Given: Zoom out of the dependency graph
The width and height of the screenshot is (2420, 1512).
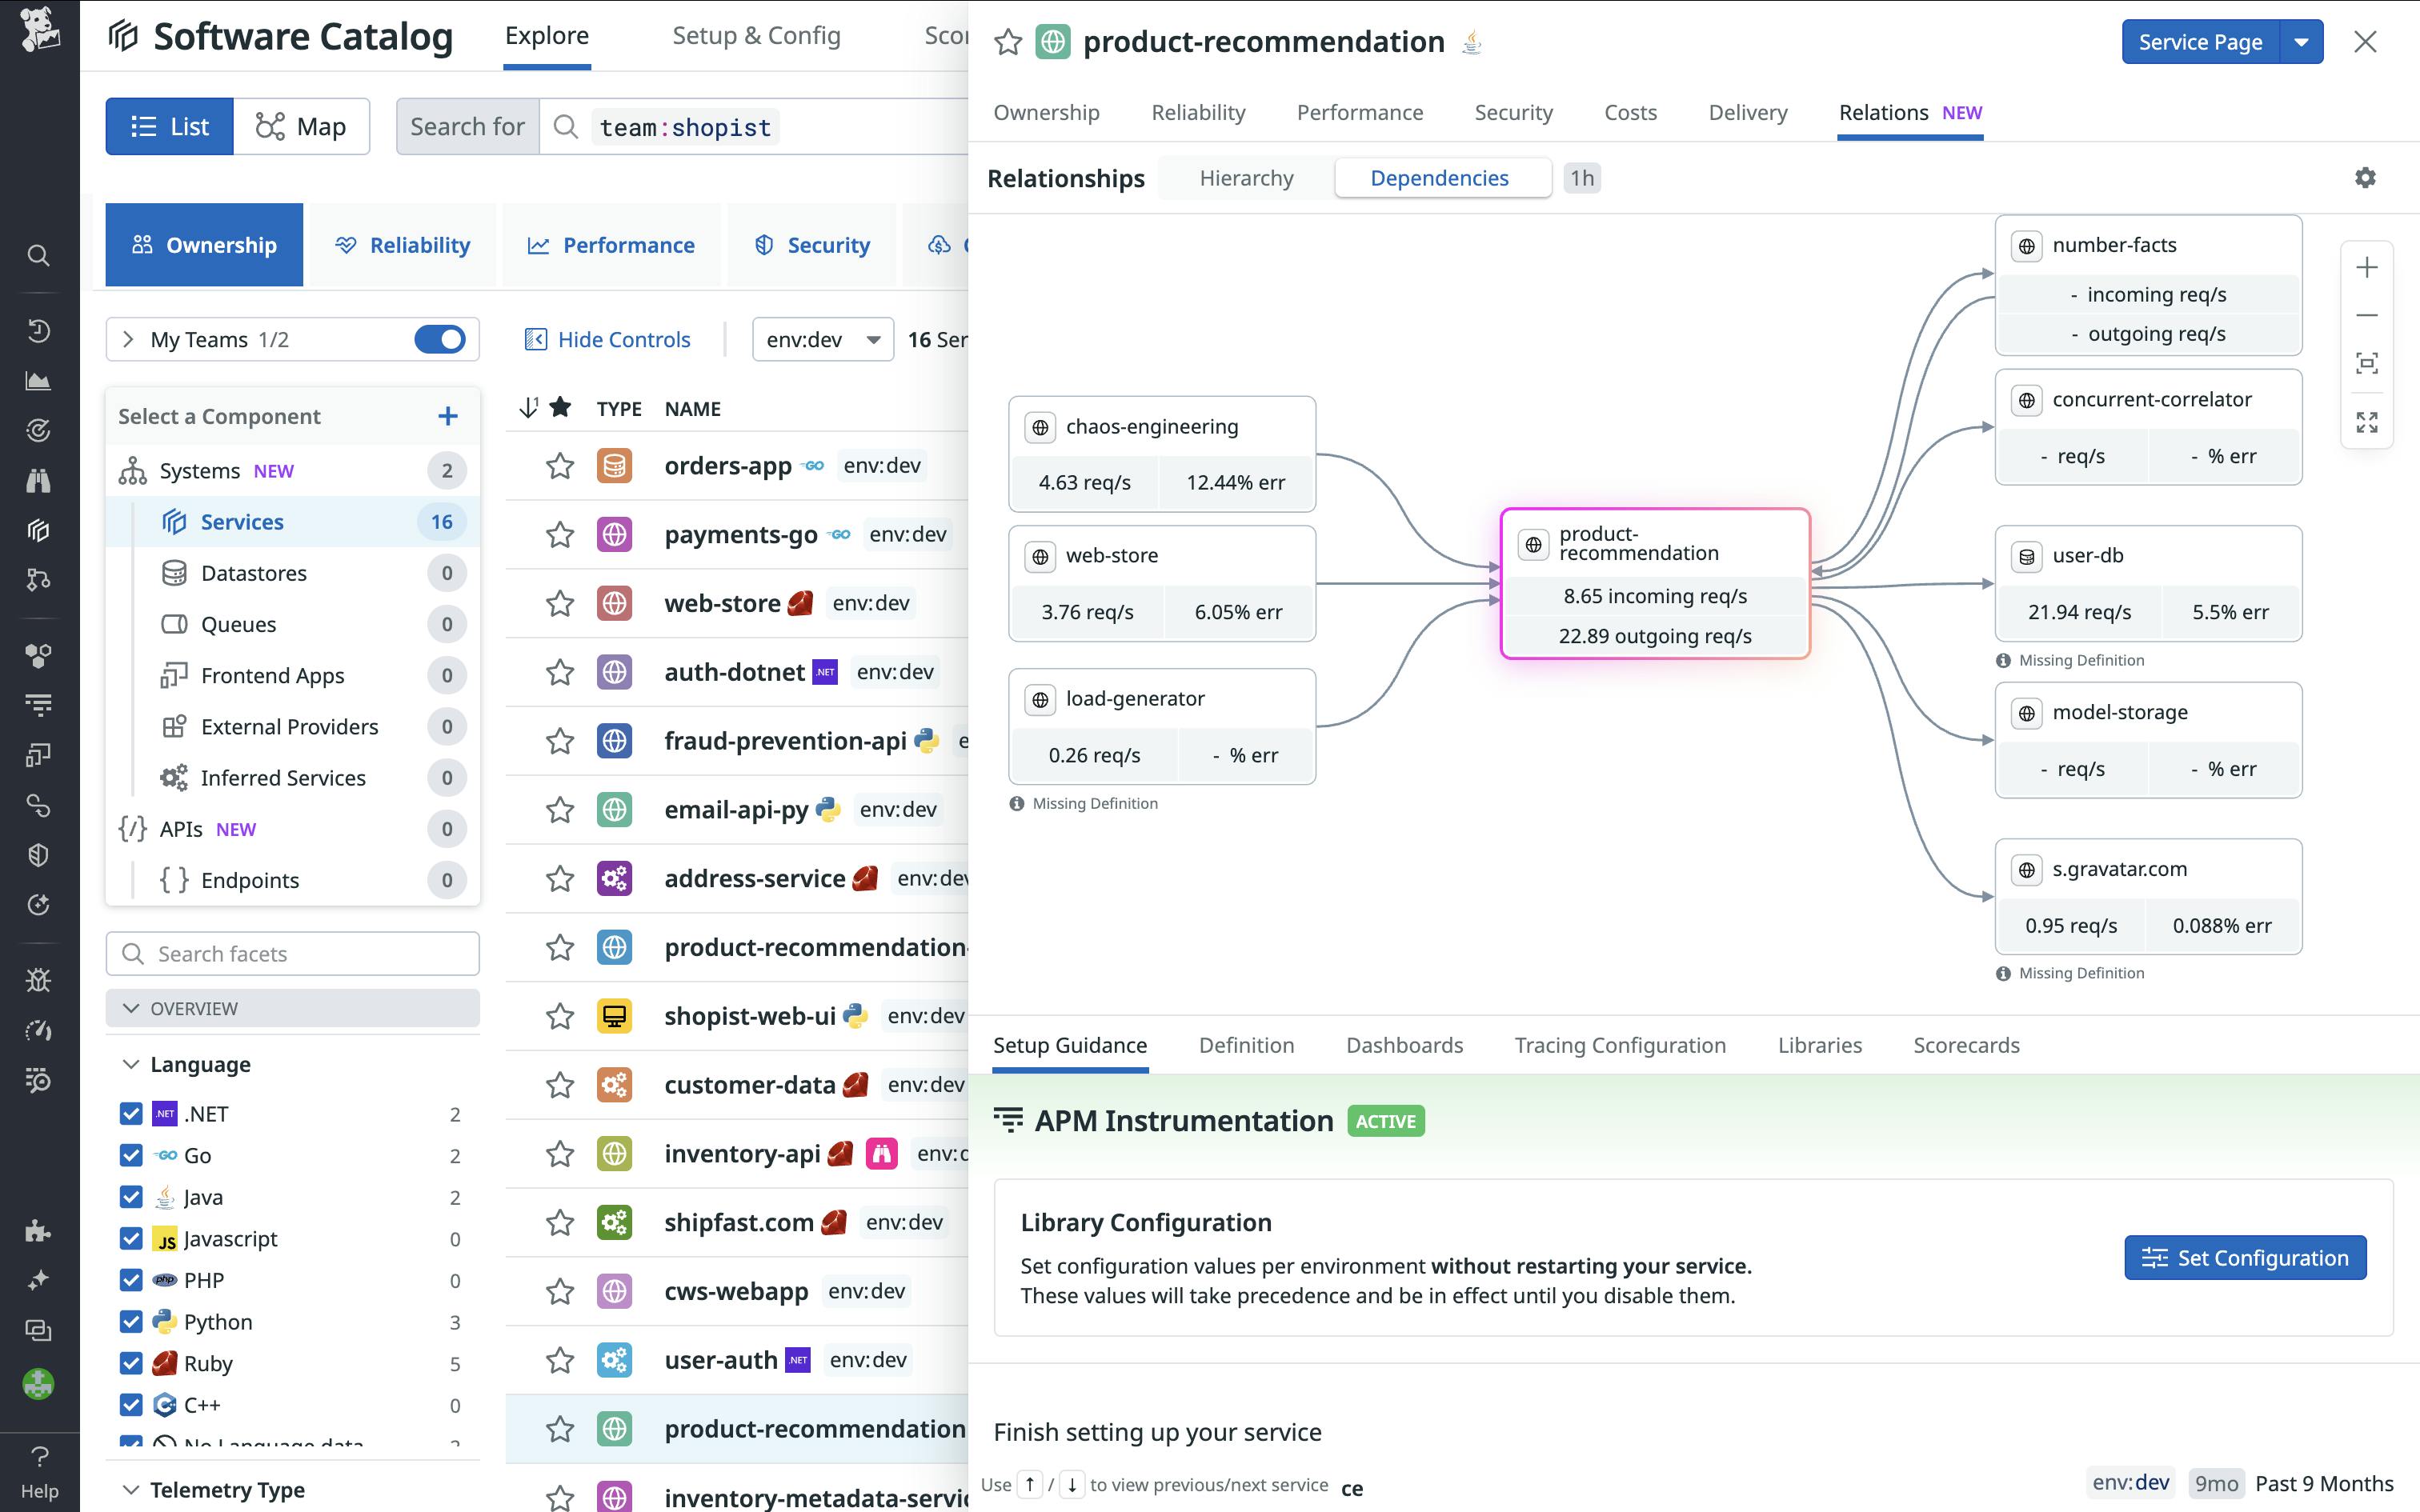Looking at the screenshot, I should [2368, 315].
